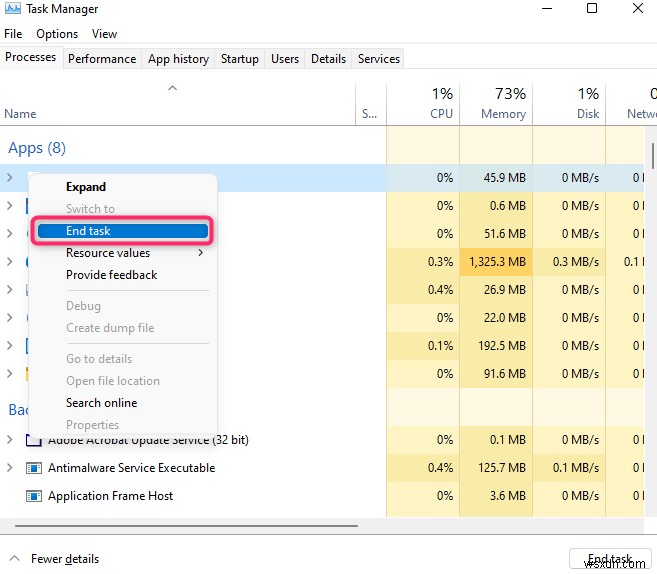Sort by the Network column header
The image size is (657, 574).
coord(631,105)
